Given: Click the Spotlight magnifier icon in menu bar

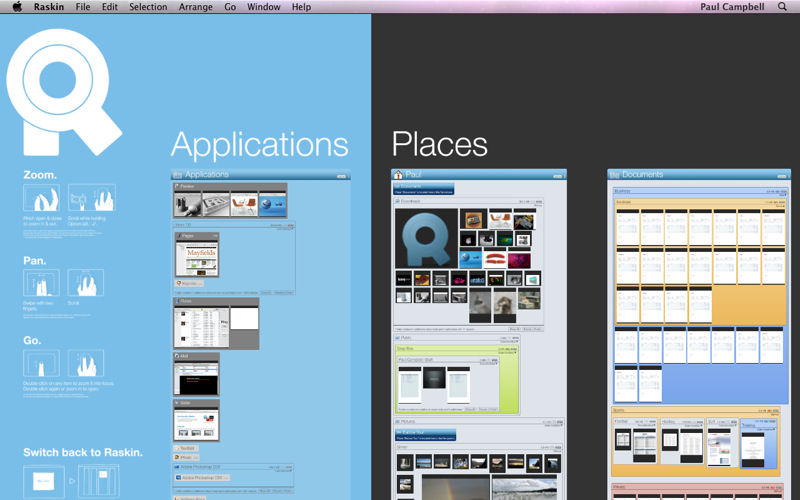Looking at the screenshot, I should pyautogui.click(x=782, y=7).
